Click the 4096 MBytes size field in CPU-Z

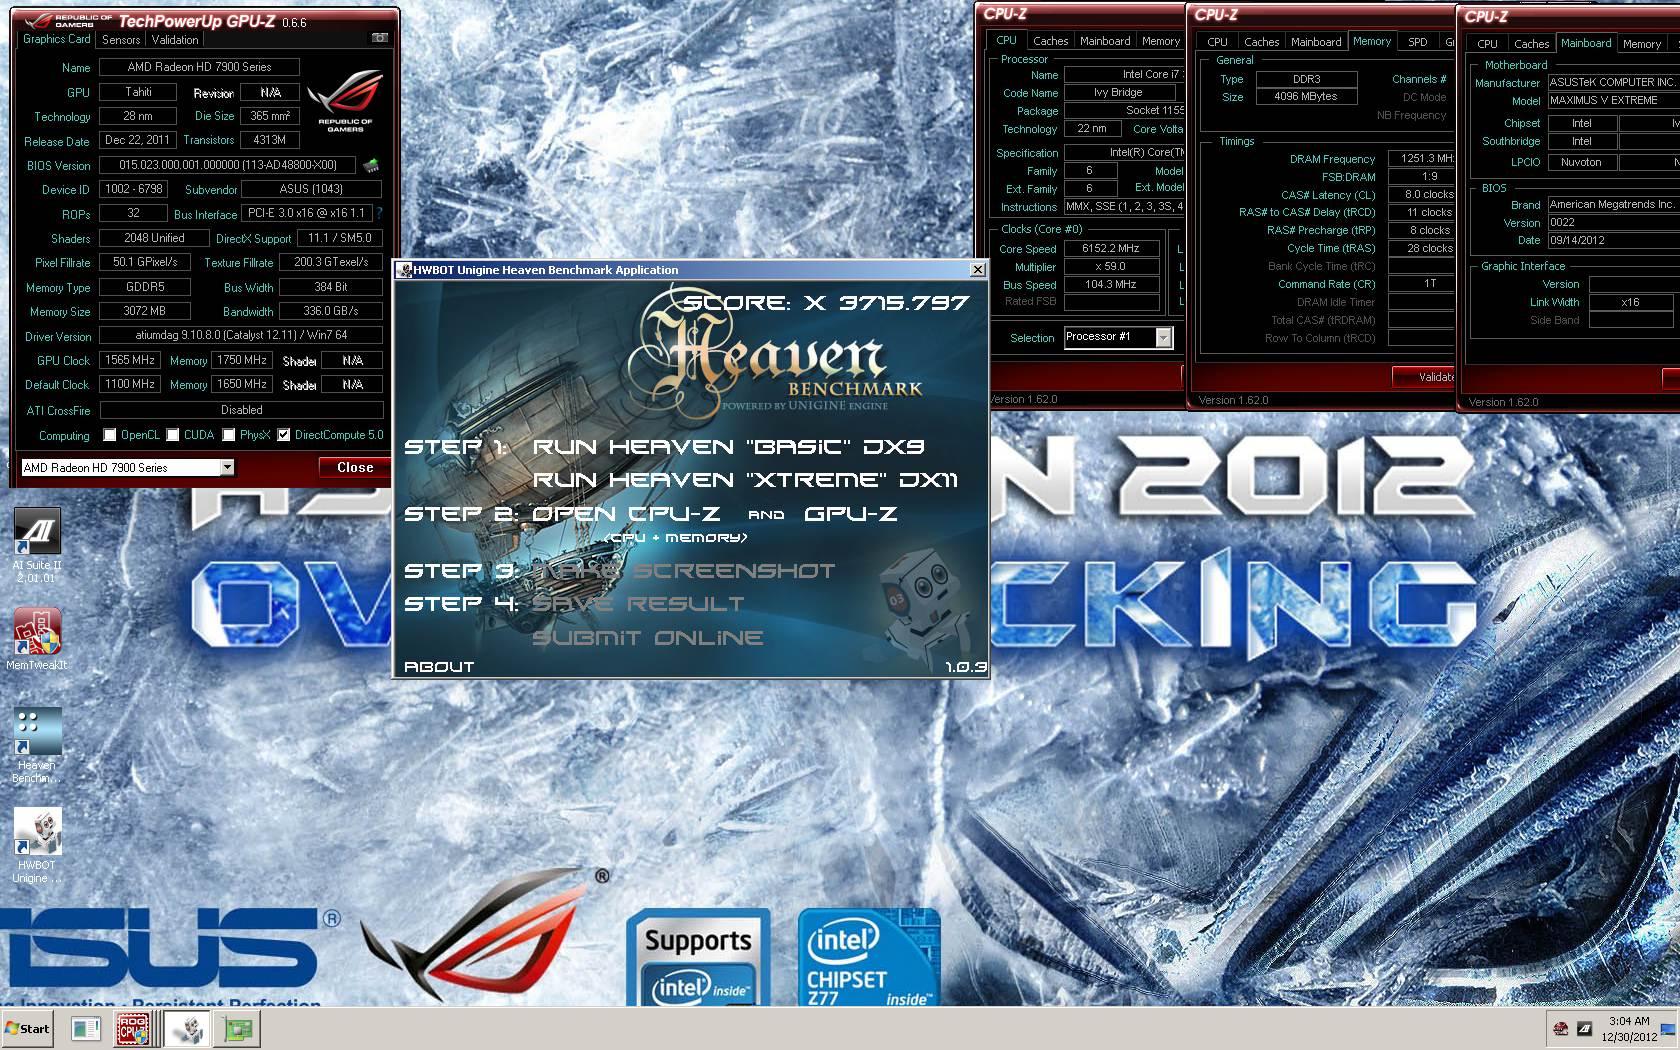(1307, 96)
